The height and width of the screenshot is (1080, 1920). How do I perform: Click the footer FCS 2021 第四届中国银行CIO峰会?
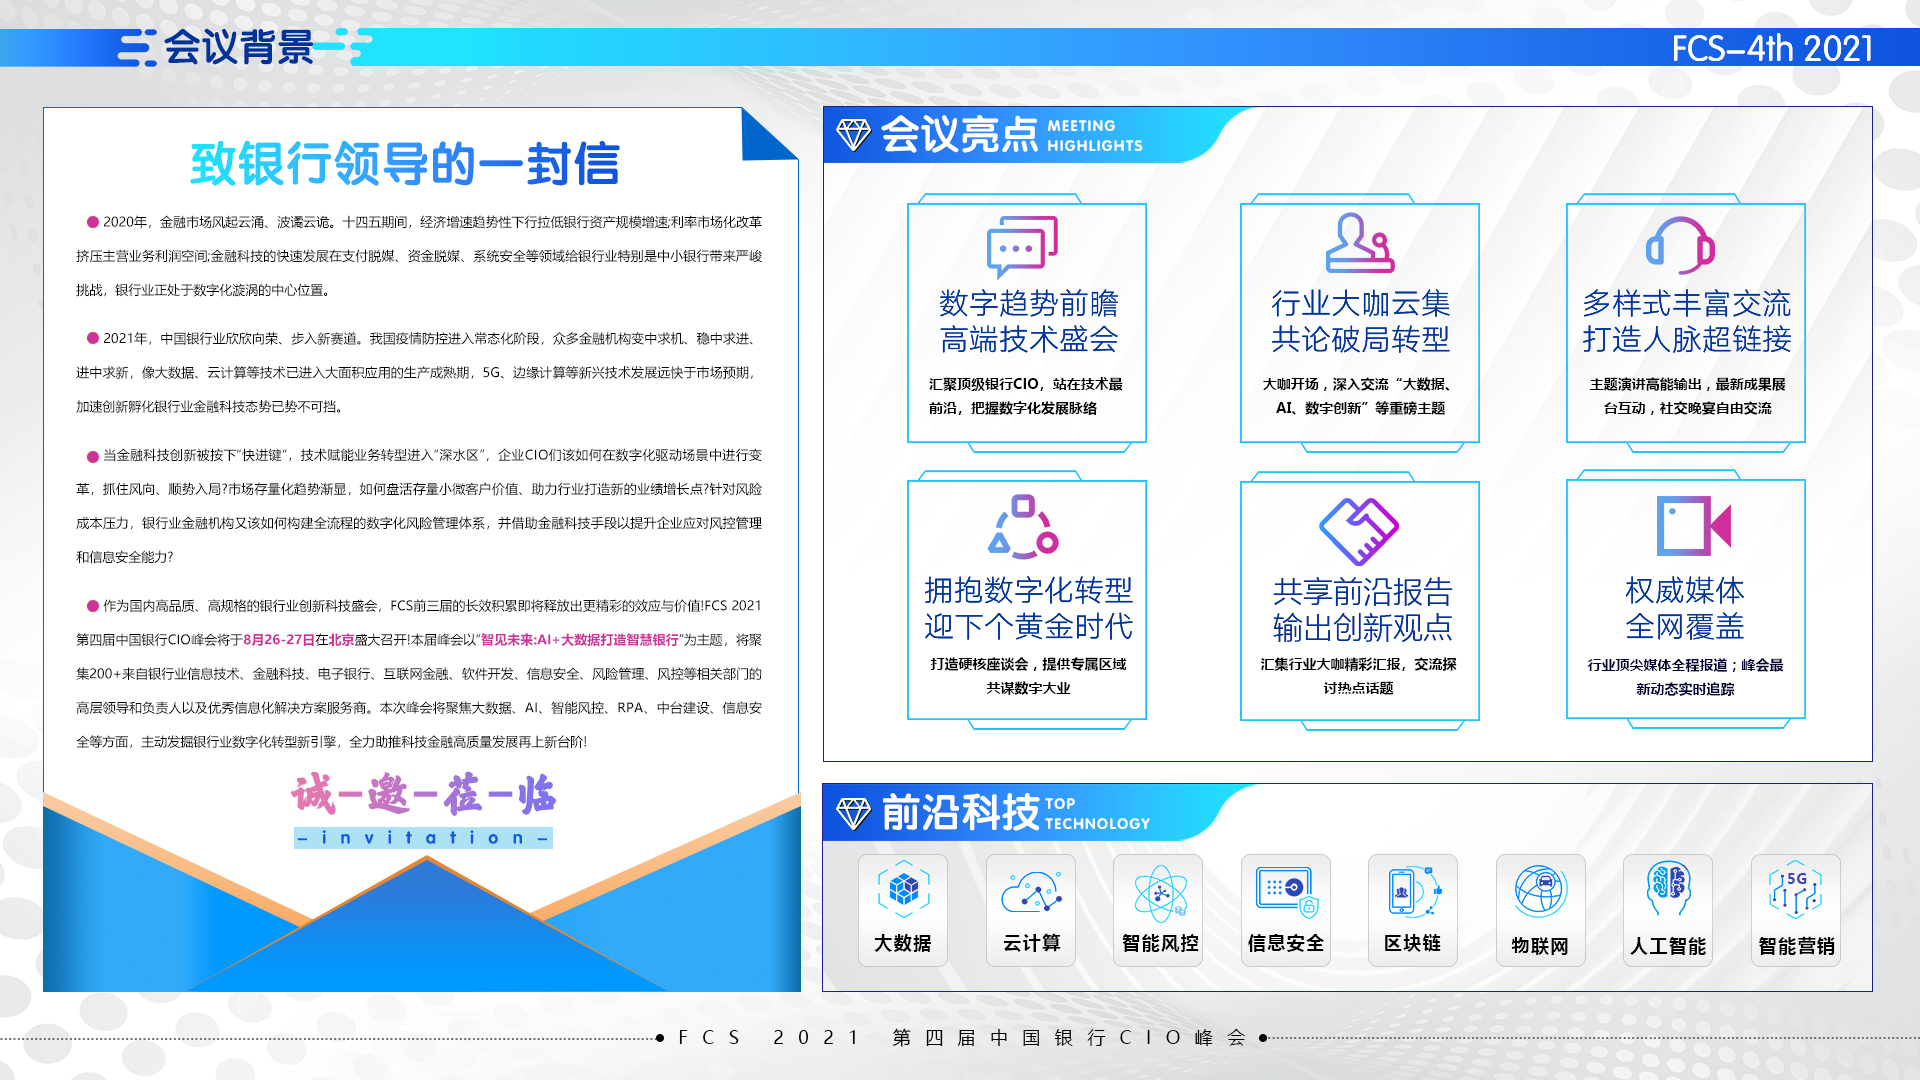961,1038
